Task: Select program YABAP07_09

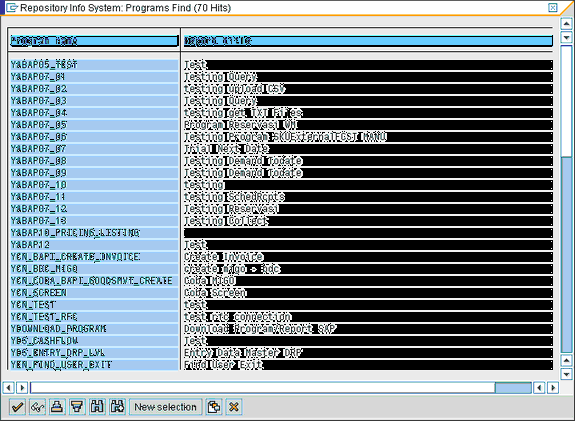Action: pos(94,173)
